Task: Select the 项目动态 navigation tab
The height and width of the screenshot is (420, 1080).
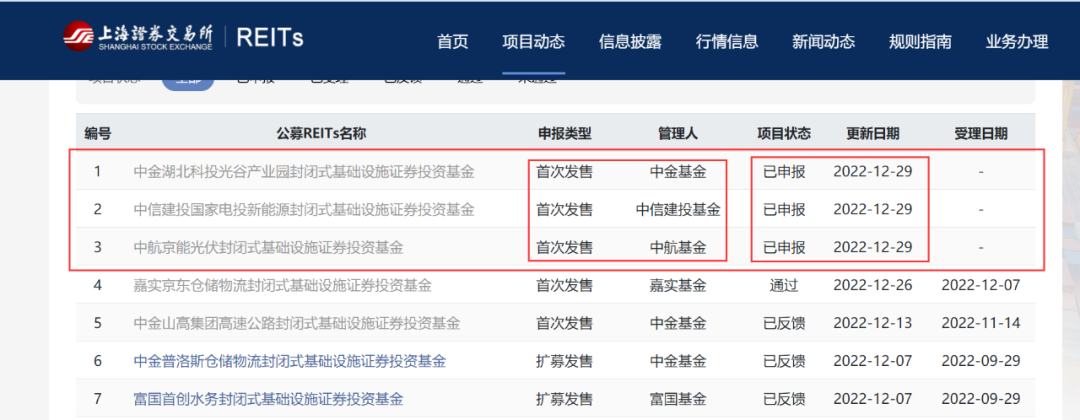Action: (533, 41)
